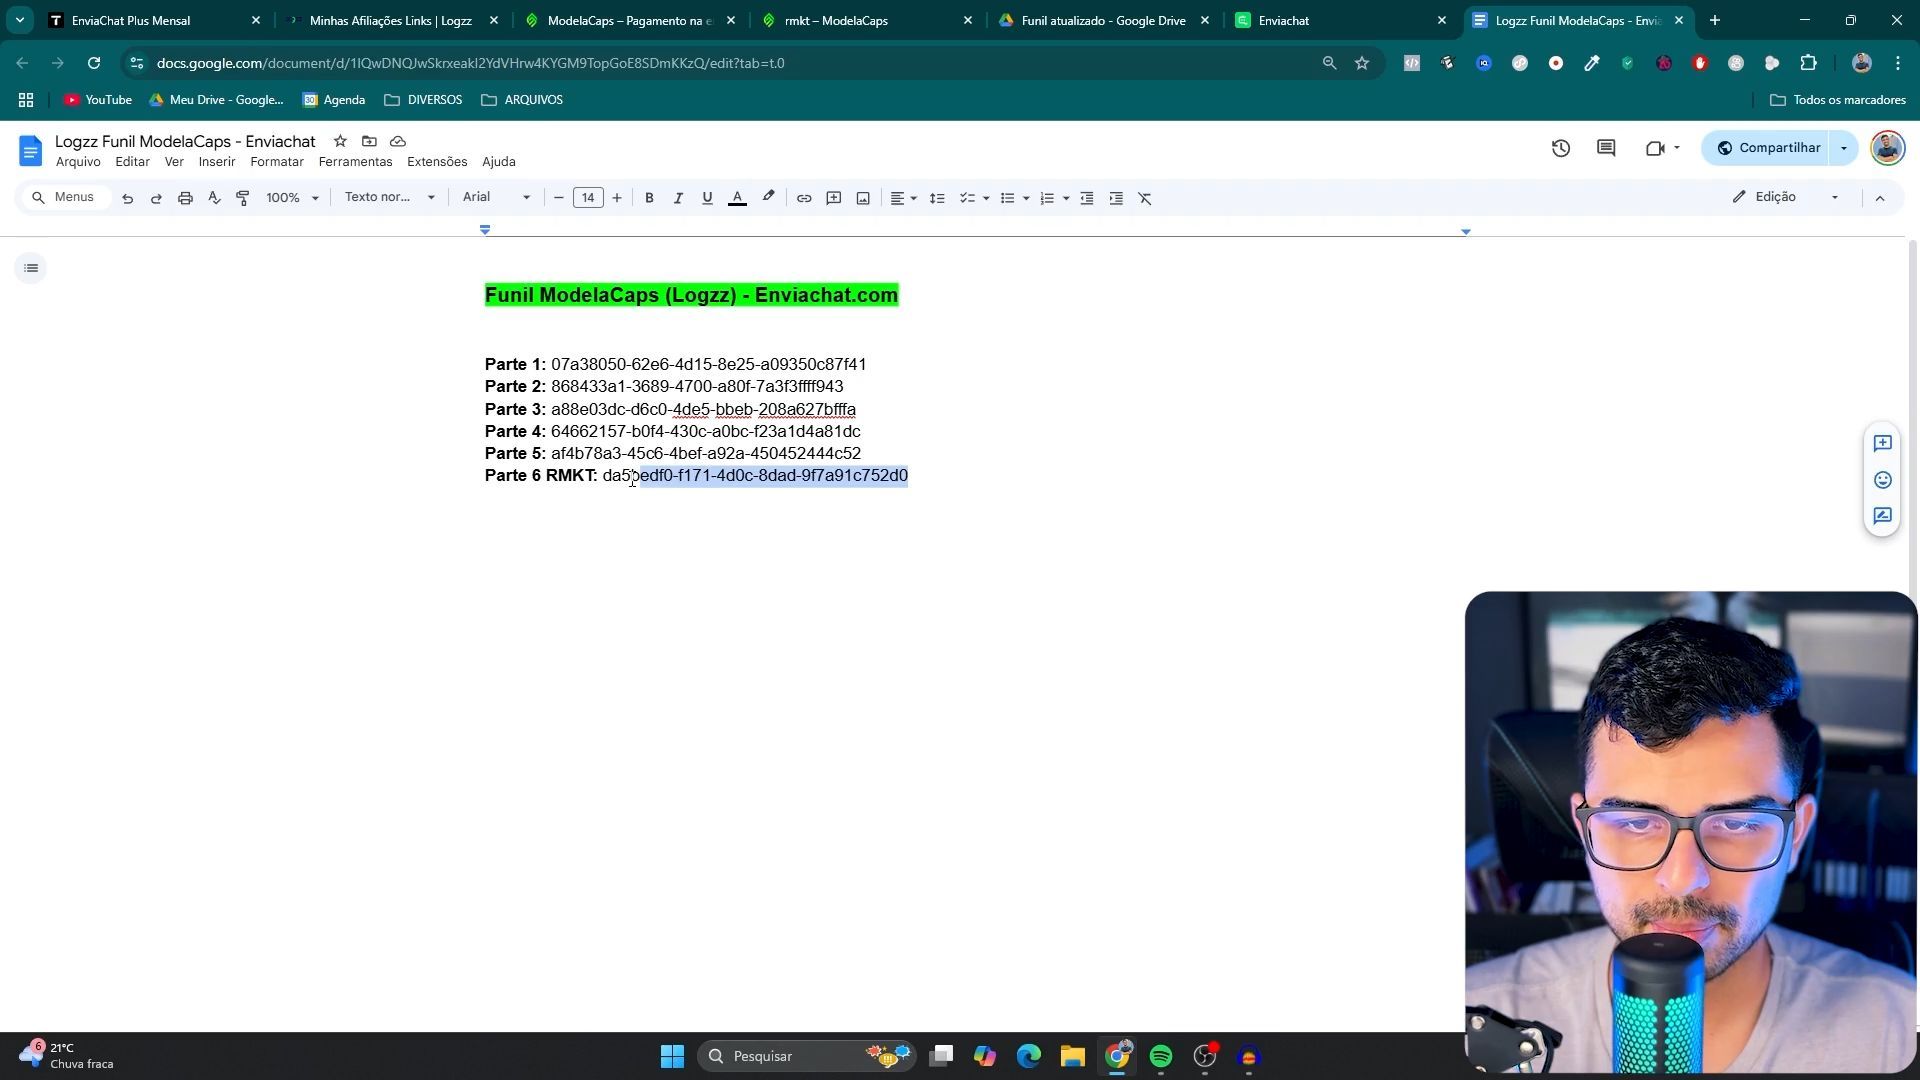This screenshot has width=1920, height=1080.
Task: Search menus via the Menus box
Action: point(65,197)
